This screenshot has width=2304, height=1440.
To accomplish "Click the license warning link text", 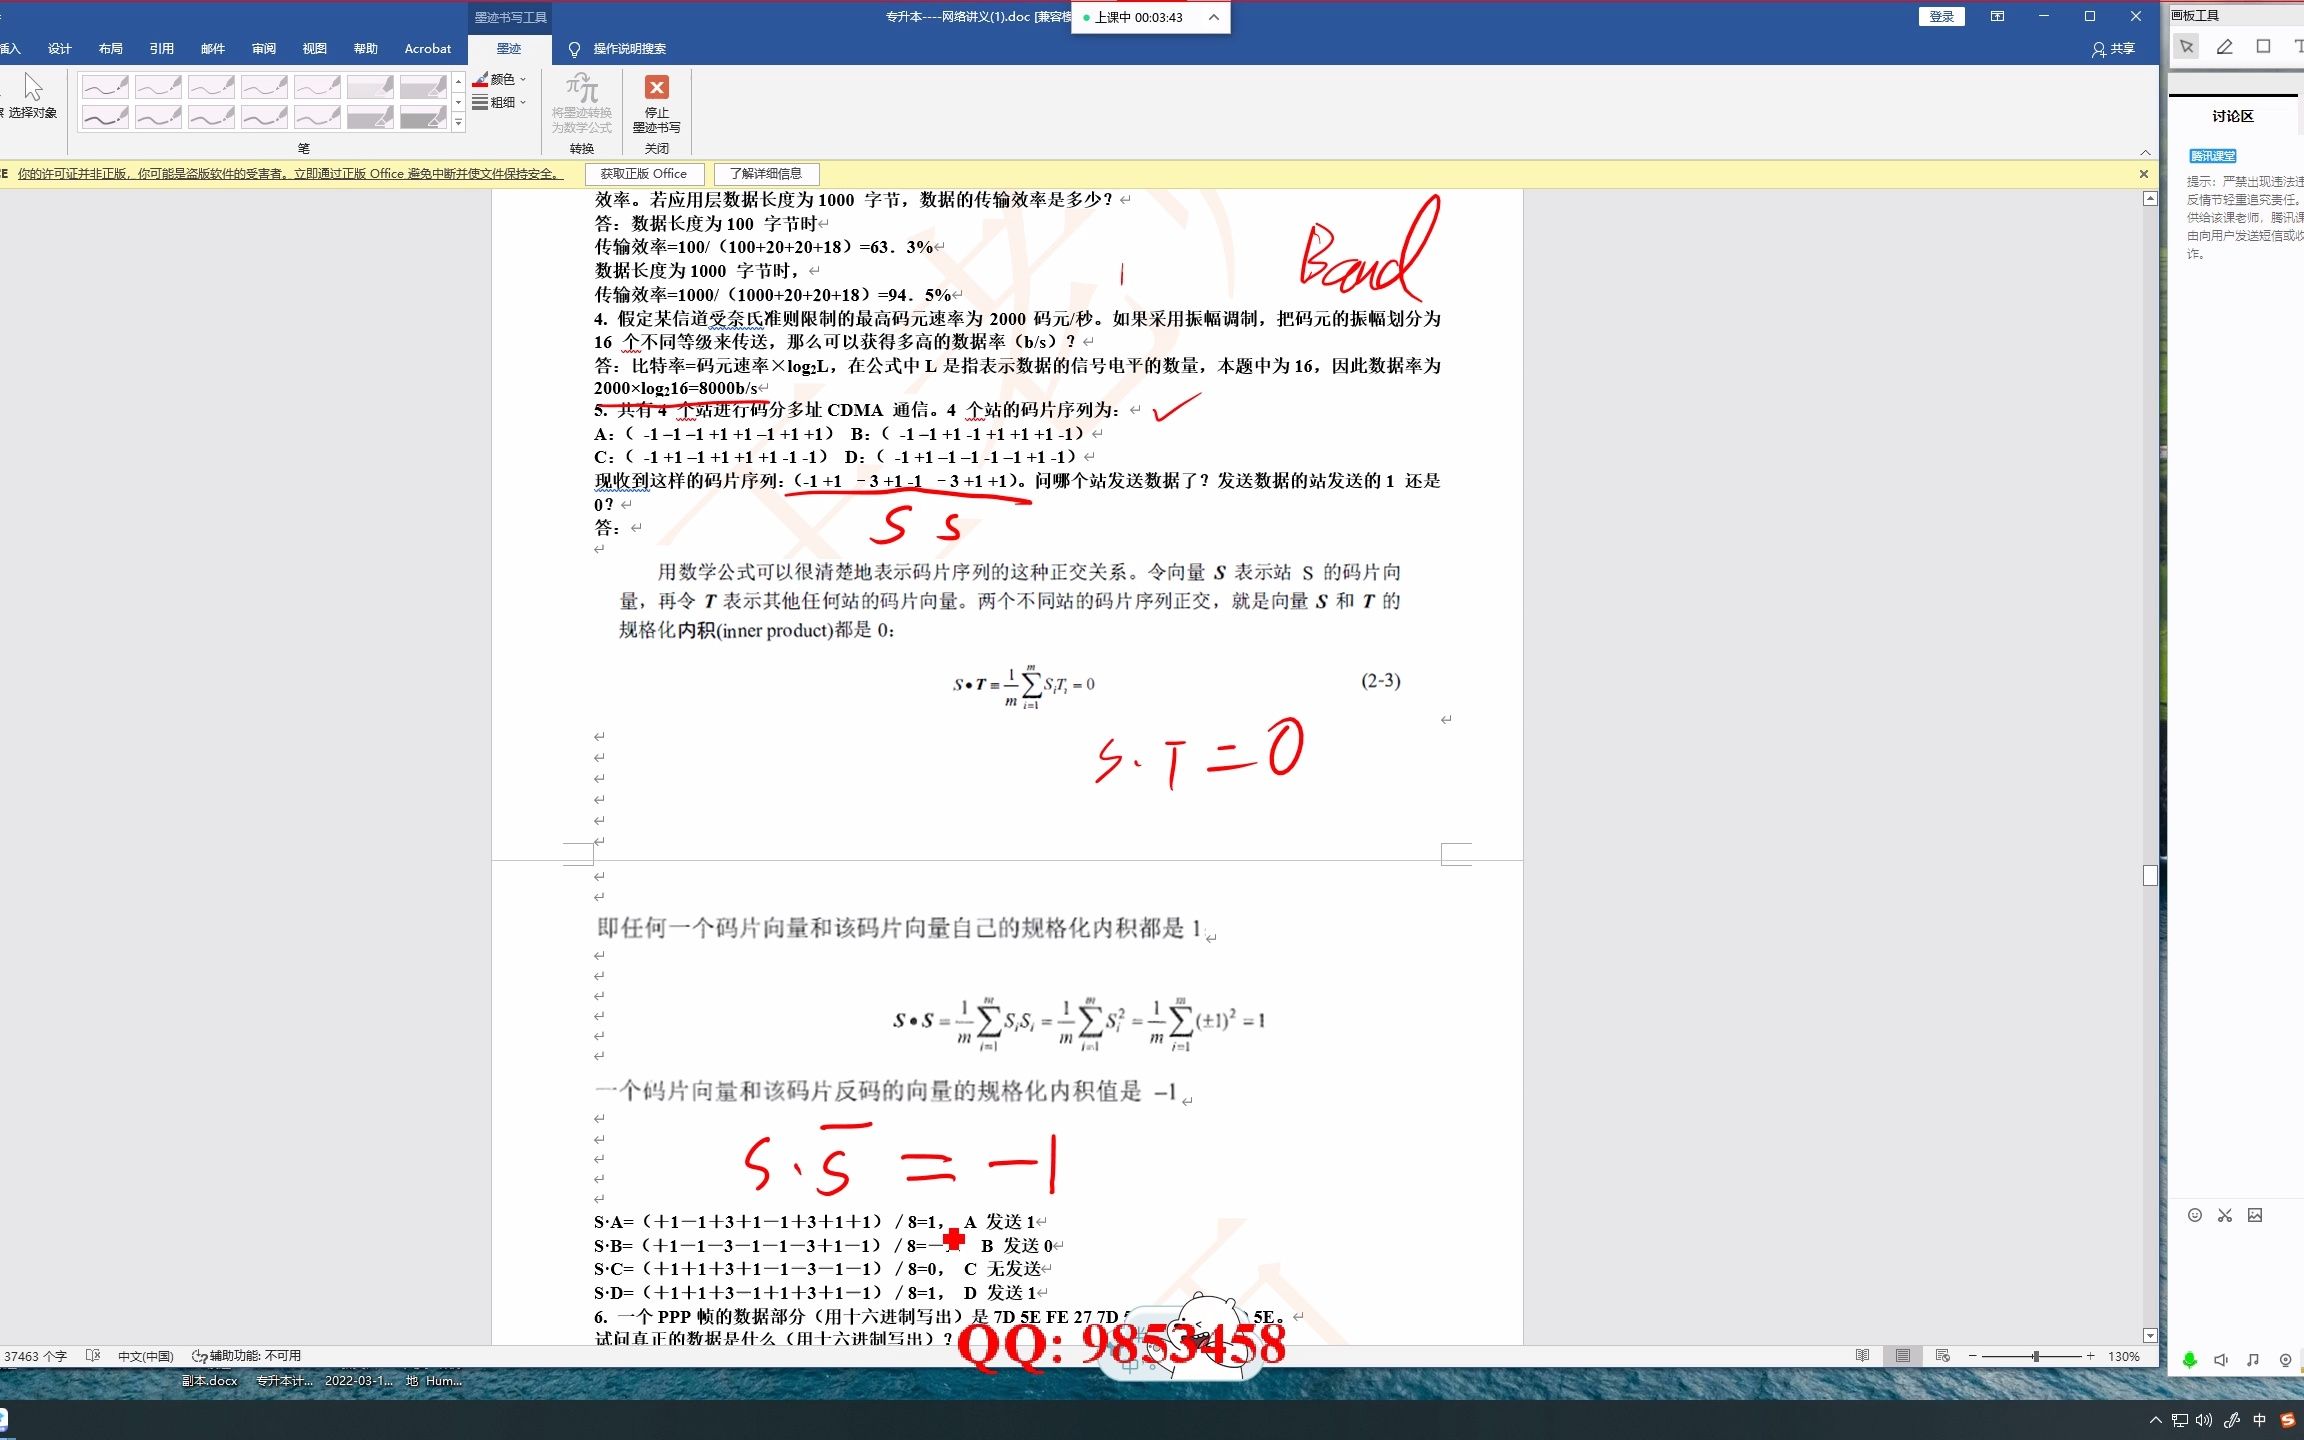I will 290,174.
